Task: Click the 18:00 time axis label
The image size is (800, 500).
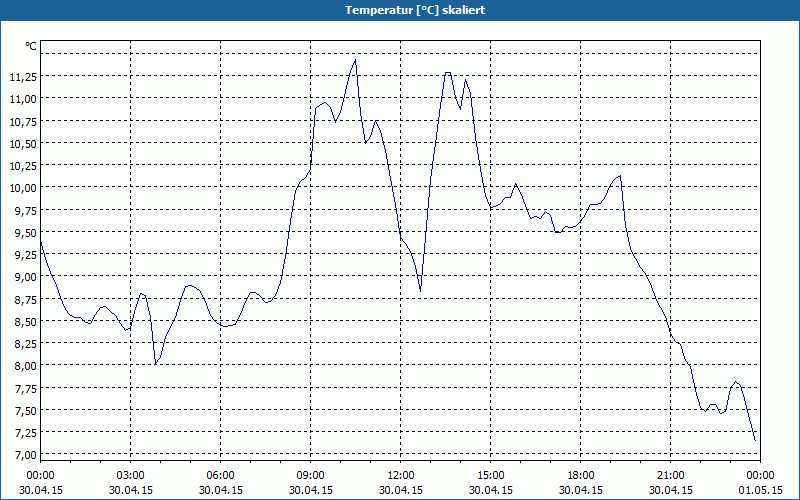Action: pyautogui.click(x=581, y=476)
